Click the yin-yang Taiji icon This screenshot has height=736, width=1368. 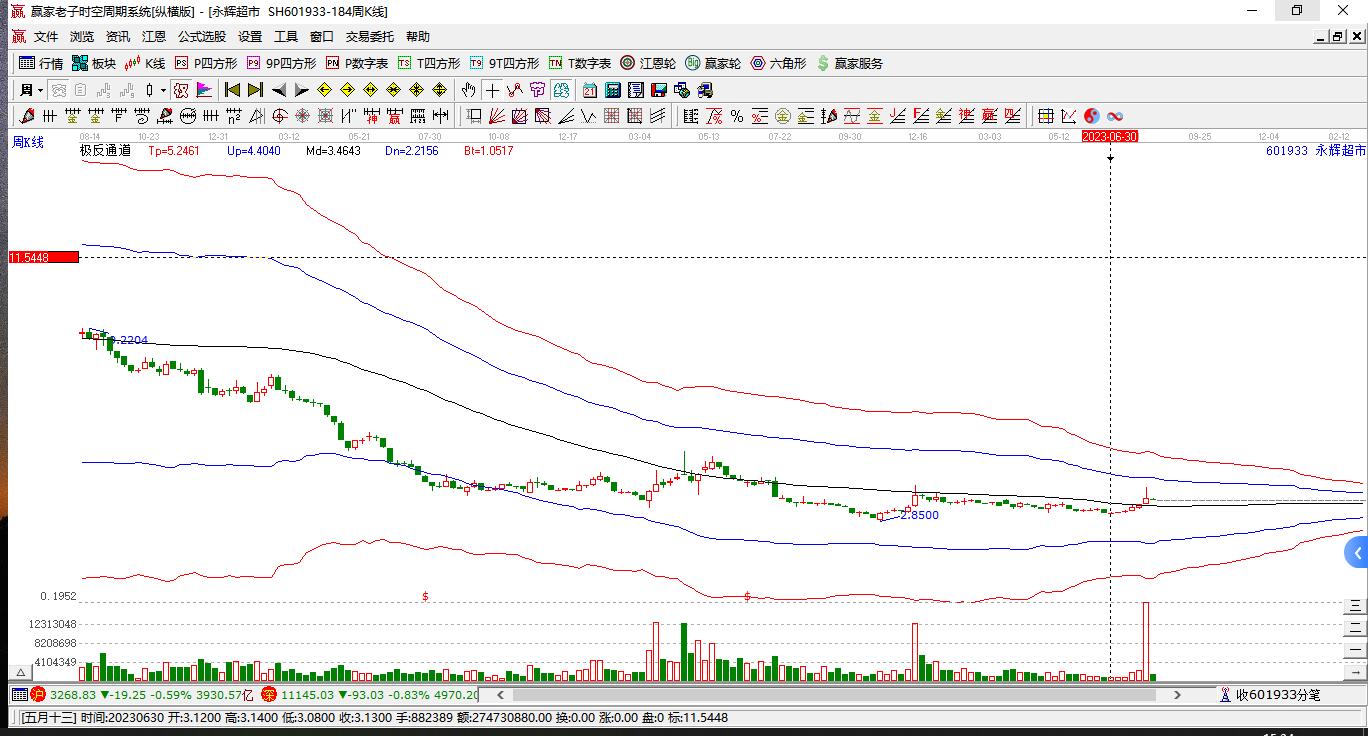(1091, 116)
